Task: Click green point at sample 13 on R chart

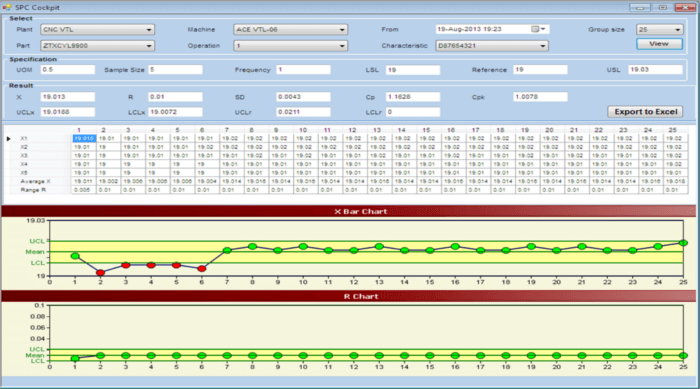Action: [379, 356]
